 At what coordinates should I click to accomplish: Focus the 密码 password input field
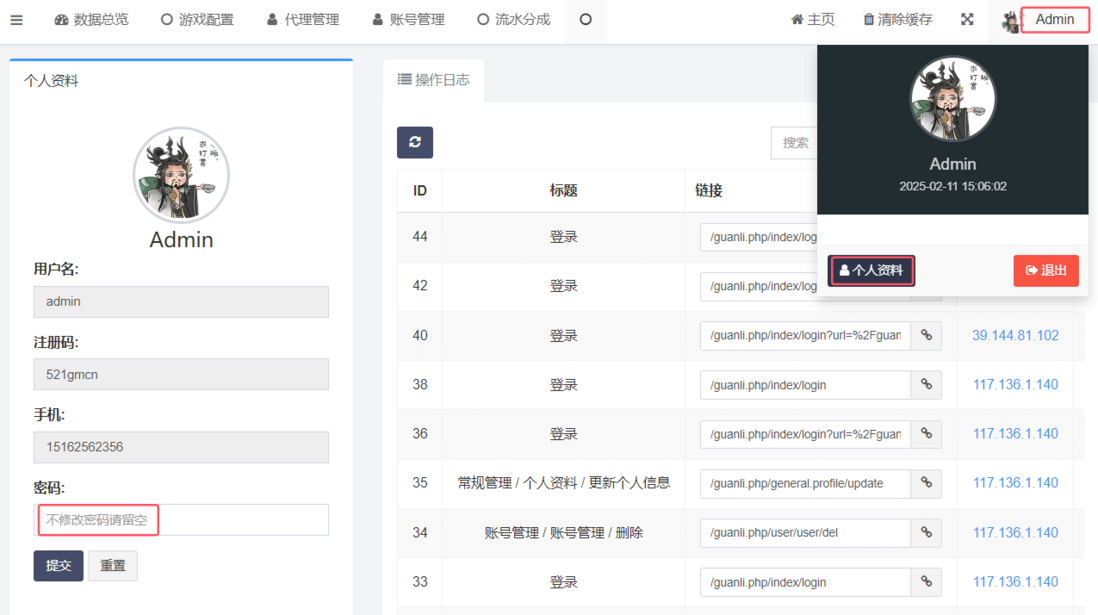(x=181, y=520)
